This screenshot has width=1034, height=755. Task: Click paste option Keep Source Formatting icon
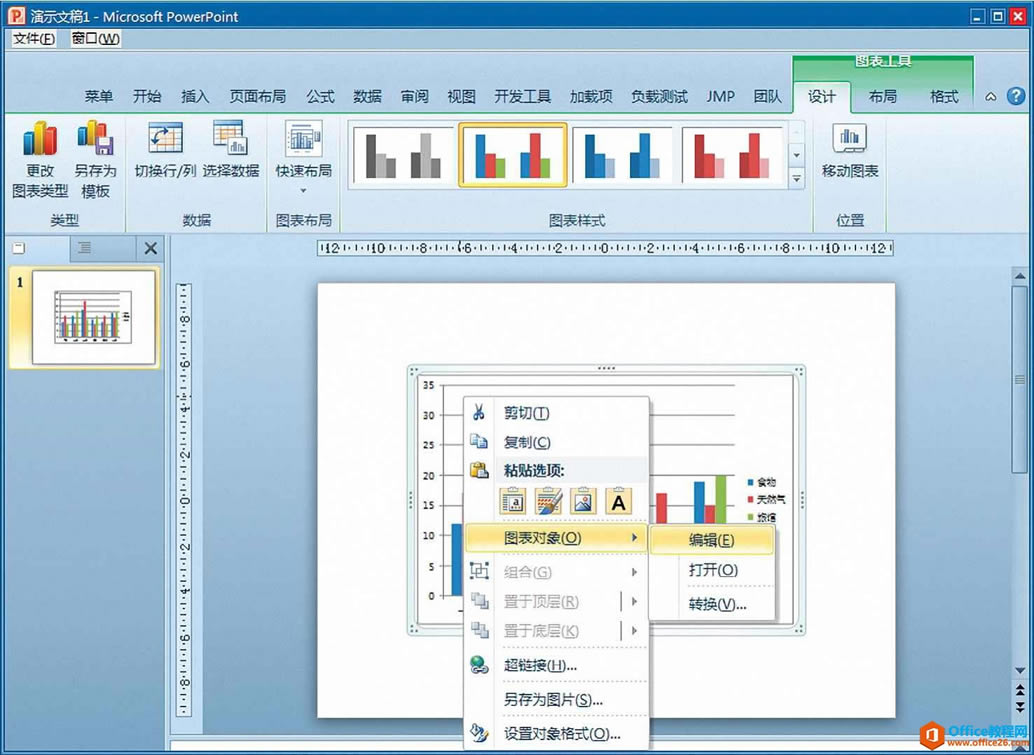click(x=549, y=502)
